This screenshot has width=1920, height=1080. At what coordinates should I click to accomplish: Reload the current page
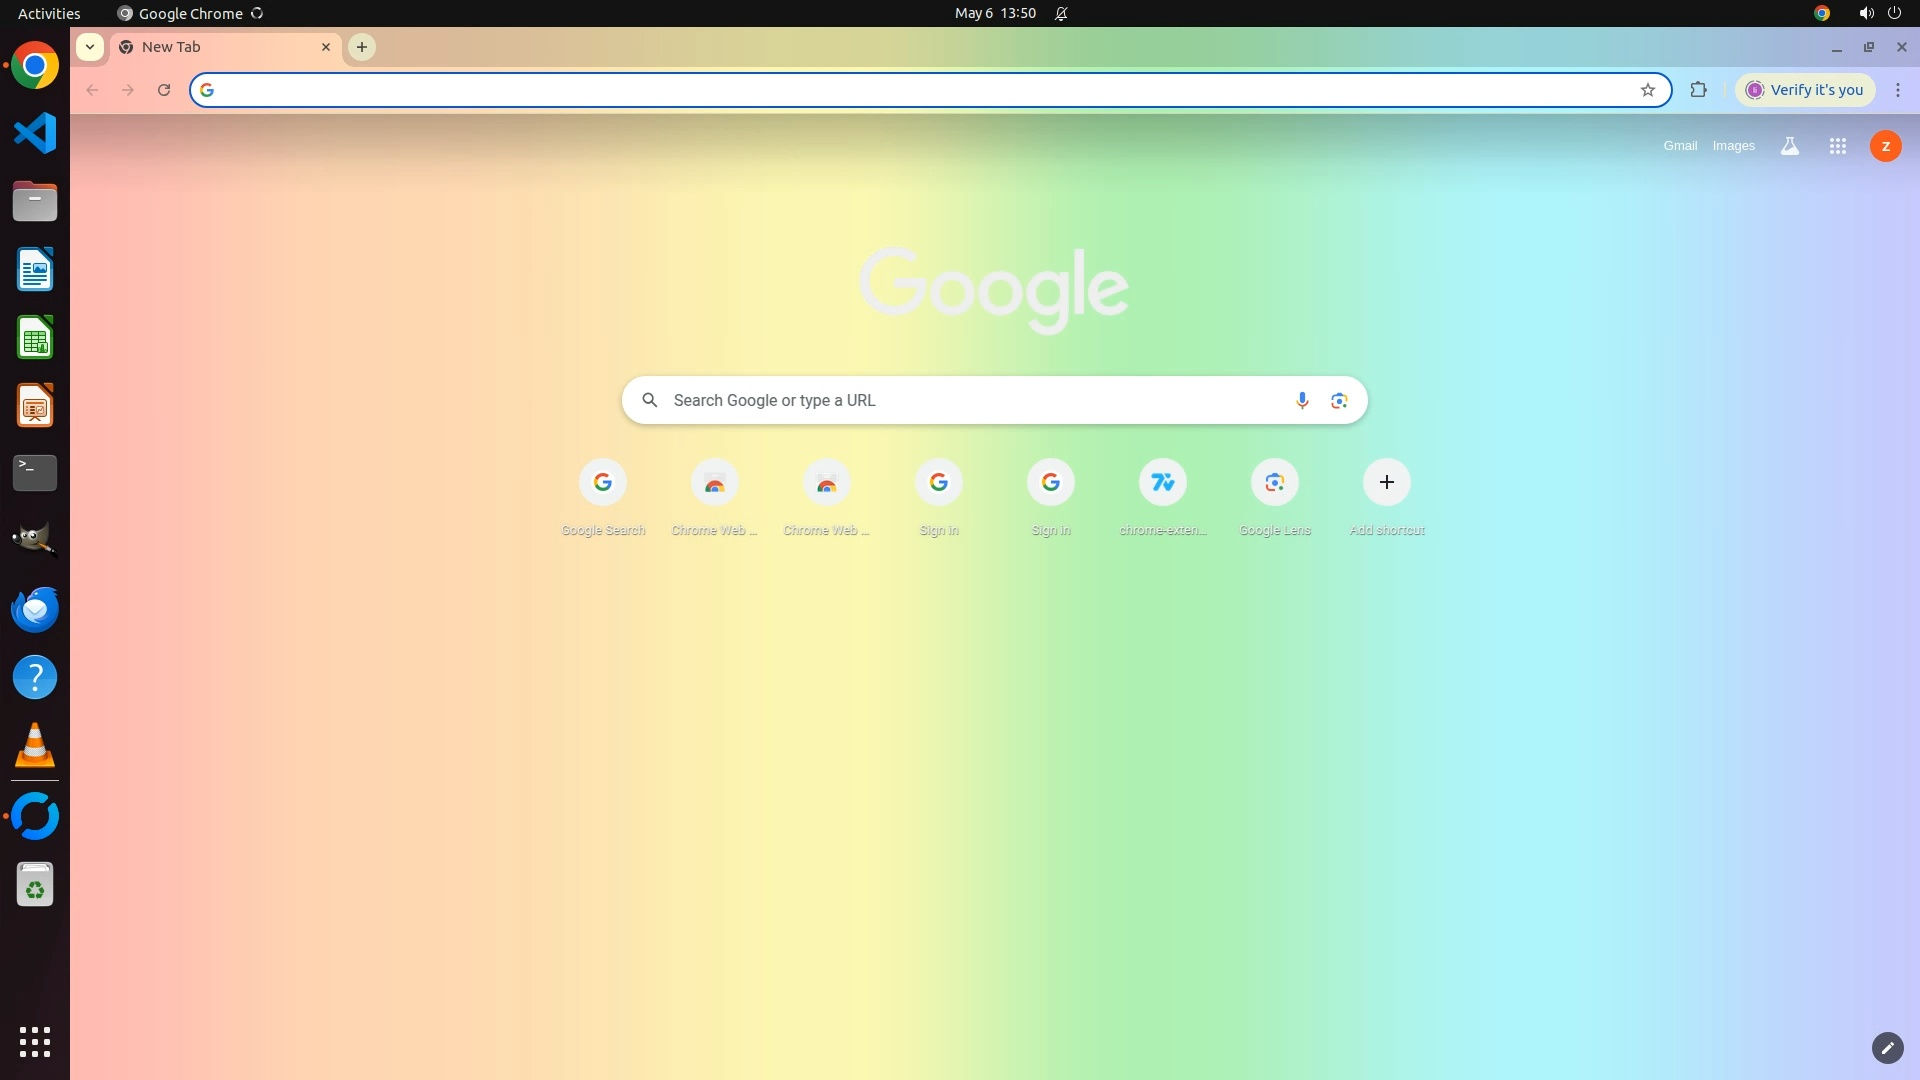pyautogui.click(x=164, y=90)
